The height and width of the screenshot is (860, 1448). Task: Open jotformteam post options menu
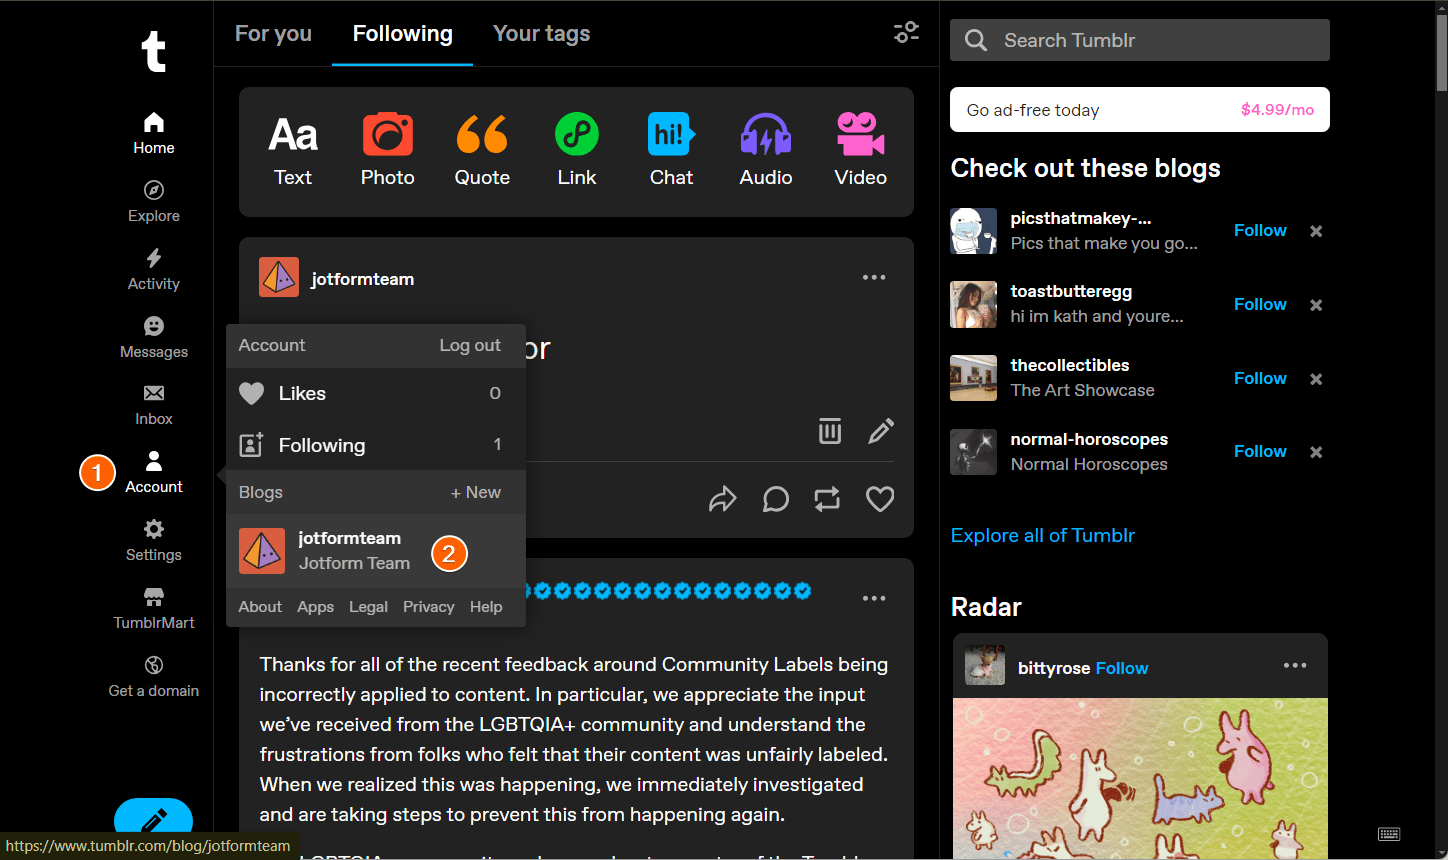(x=874, y=278)
